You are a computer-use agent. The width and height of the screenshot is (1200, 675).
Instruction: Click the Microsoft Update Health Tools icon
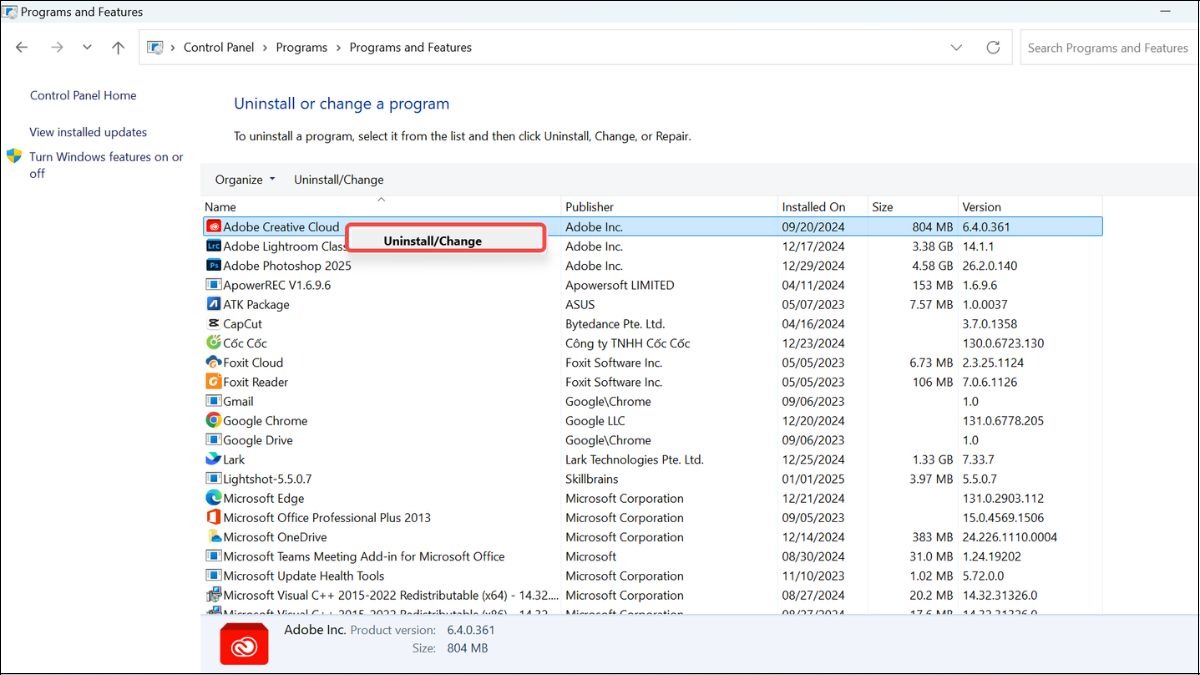pyautogui.click(x=213, y=576)
